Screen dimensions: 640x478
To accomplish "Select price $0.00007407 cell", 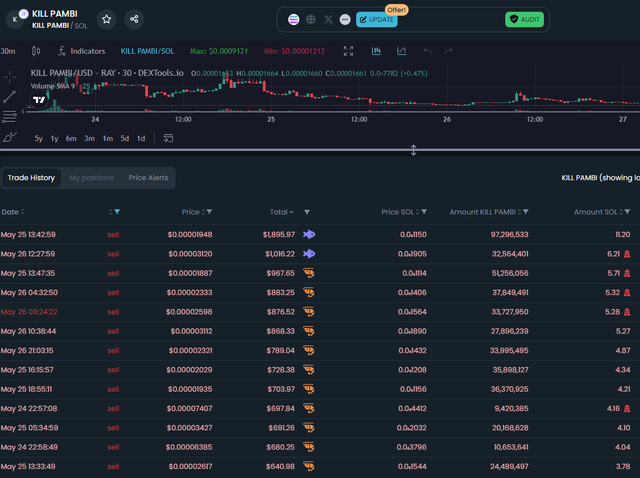I will (x=189, y=409).
